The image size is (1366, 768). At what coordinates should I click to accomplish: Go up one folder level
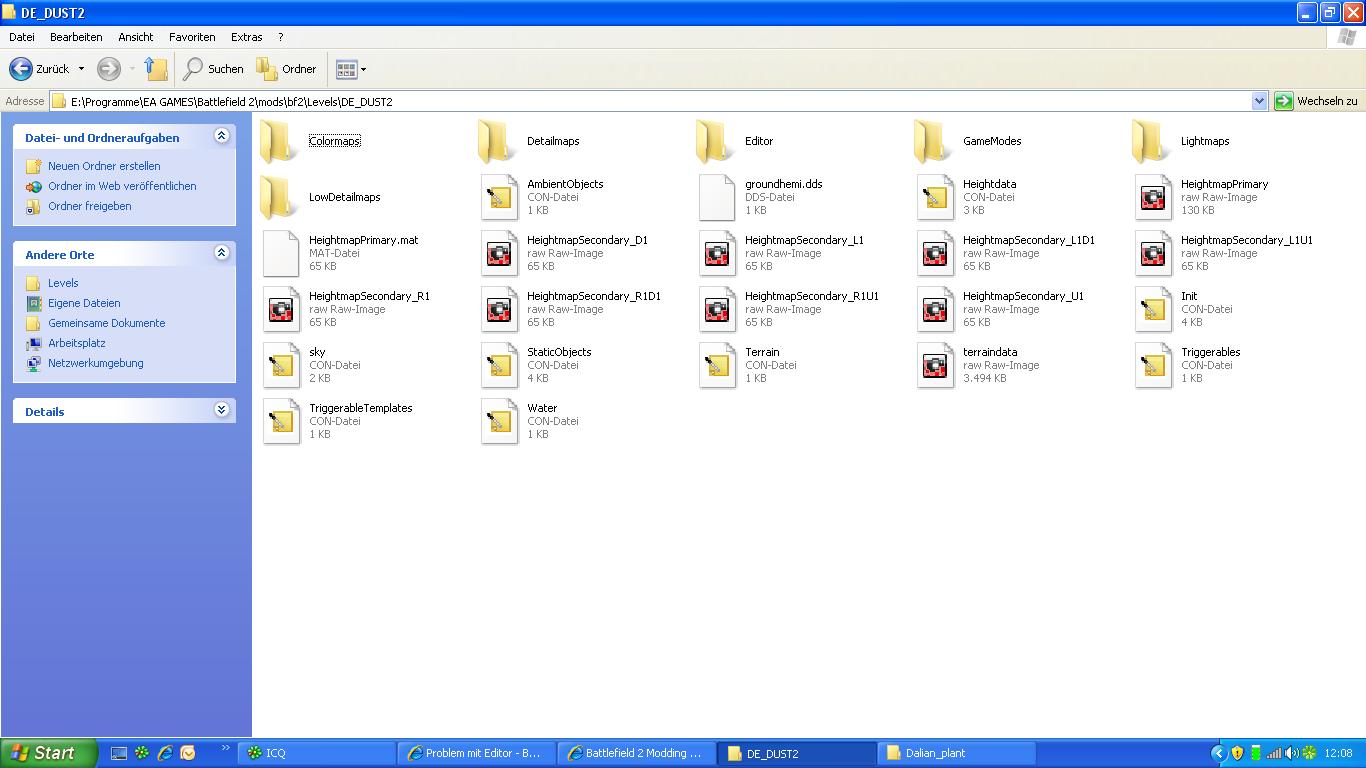point(156,69)
